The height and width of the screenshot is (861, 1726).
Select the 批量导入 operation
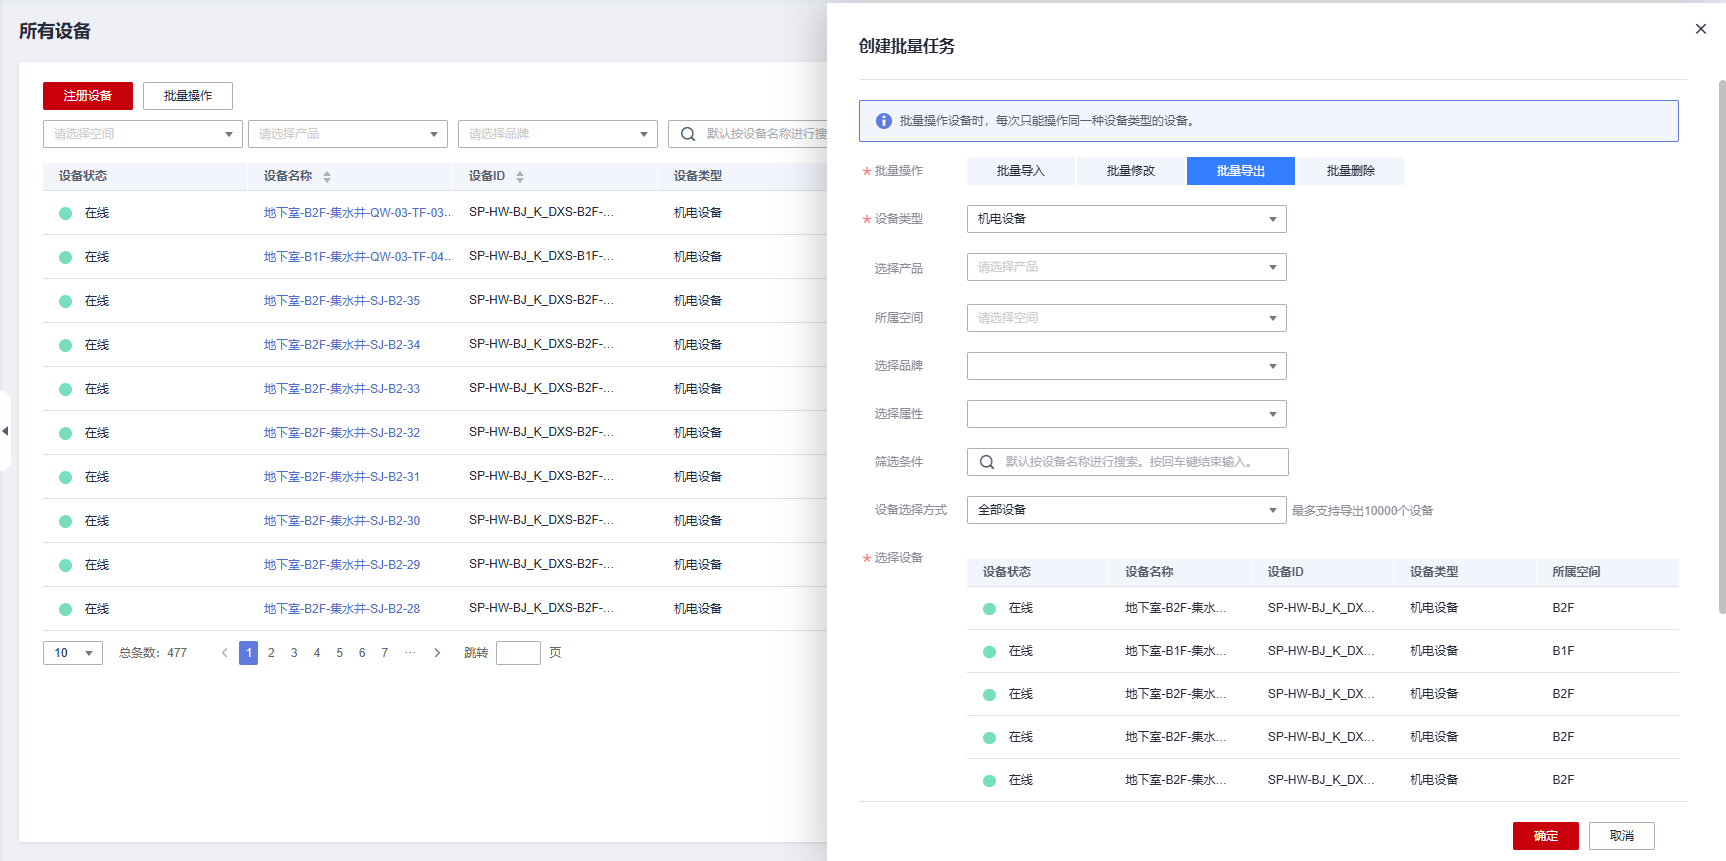click(x=1020, y=171)
